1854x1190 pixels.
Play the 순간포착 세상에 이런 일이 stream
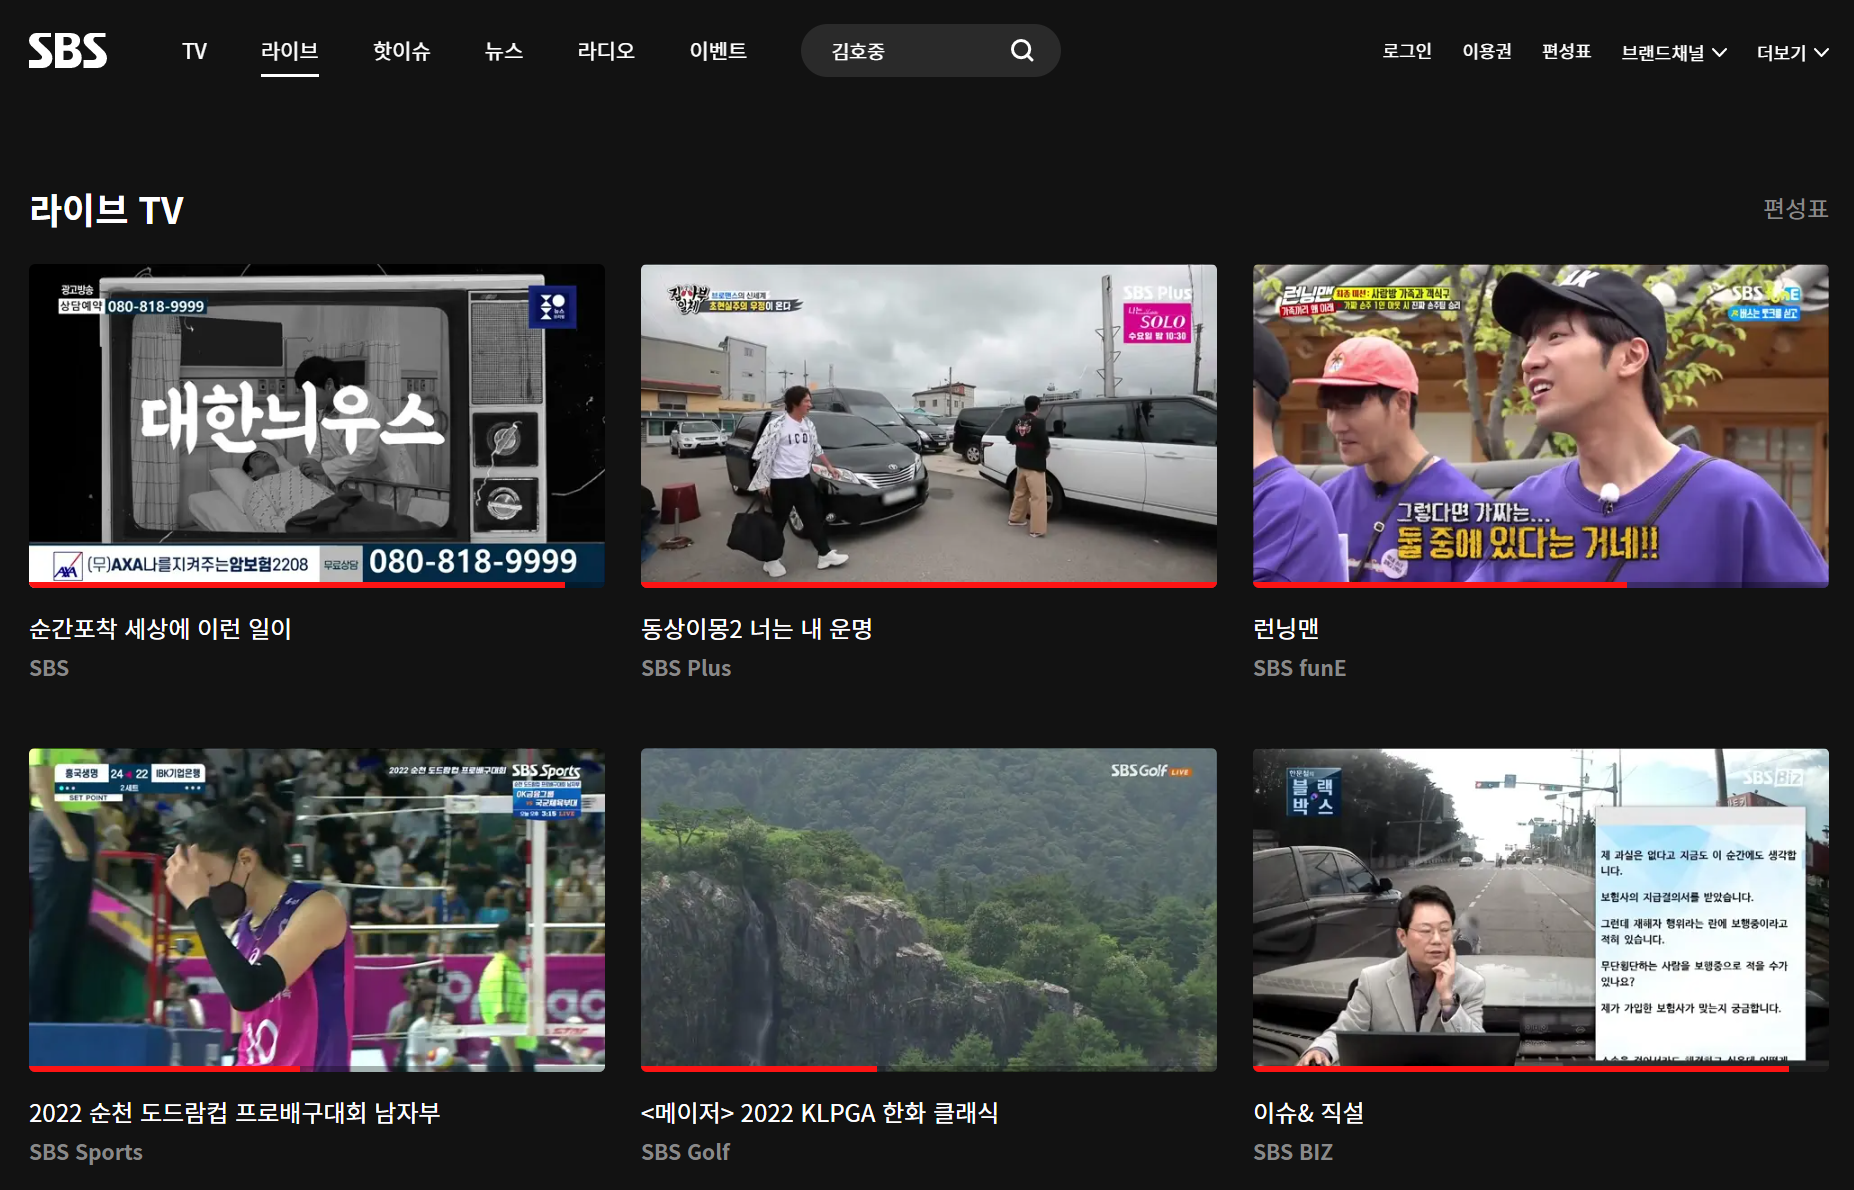click(317, 424)
